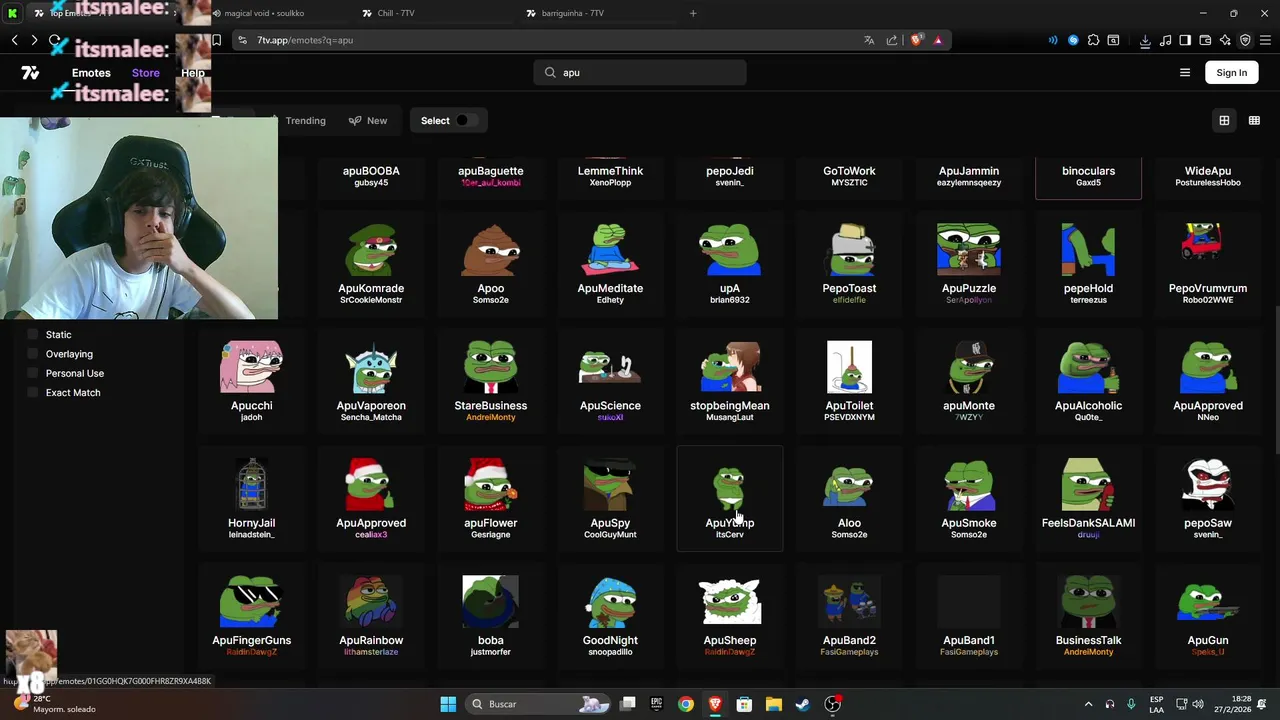Click the Sign In button

coord(1232,73)
